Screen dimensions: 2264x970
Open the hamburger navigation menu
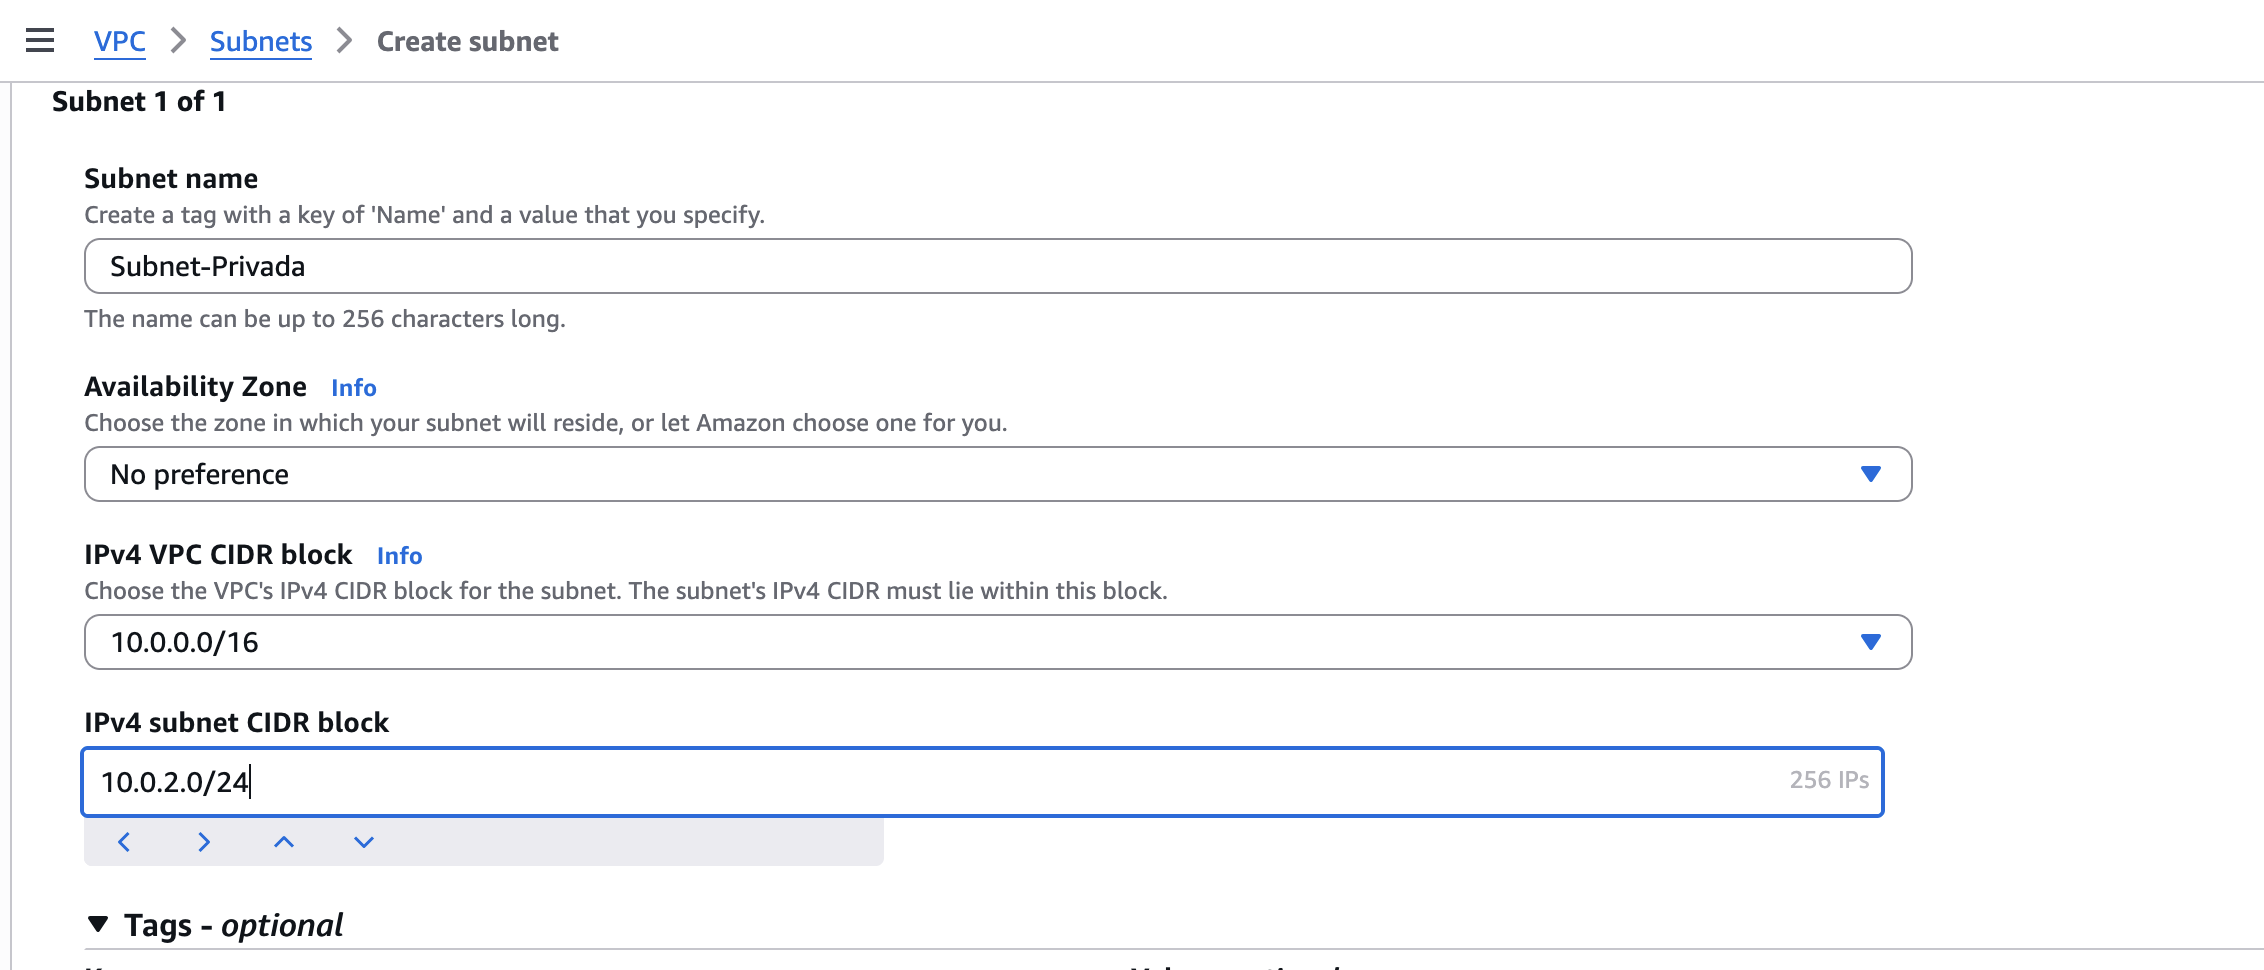(40, 41)
